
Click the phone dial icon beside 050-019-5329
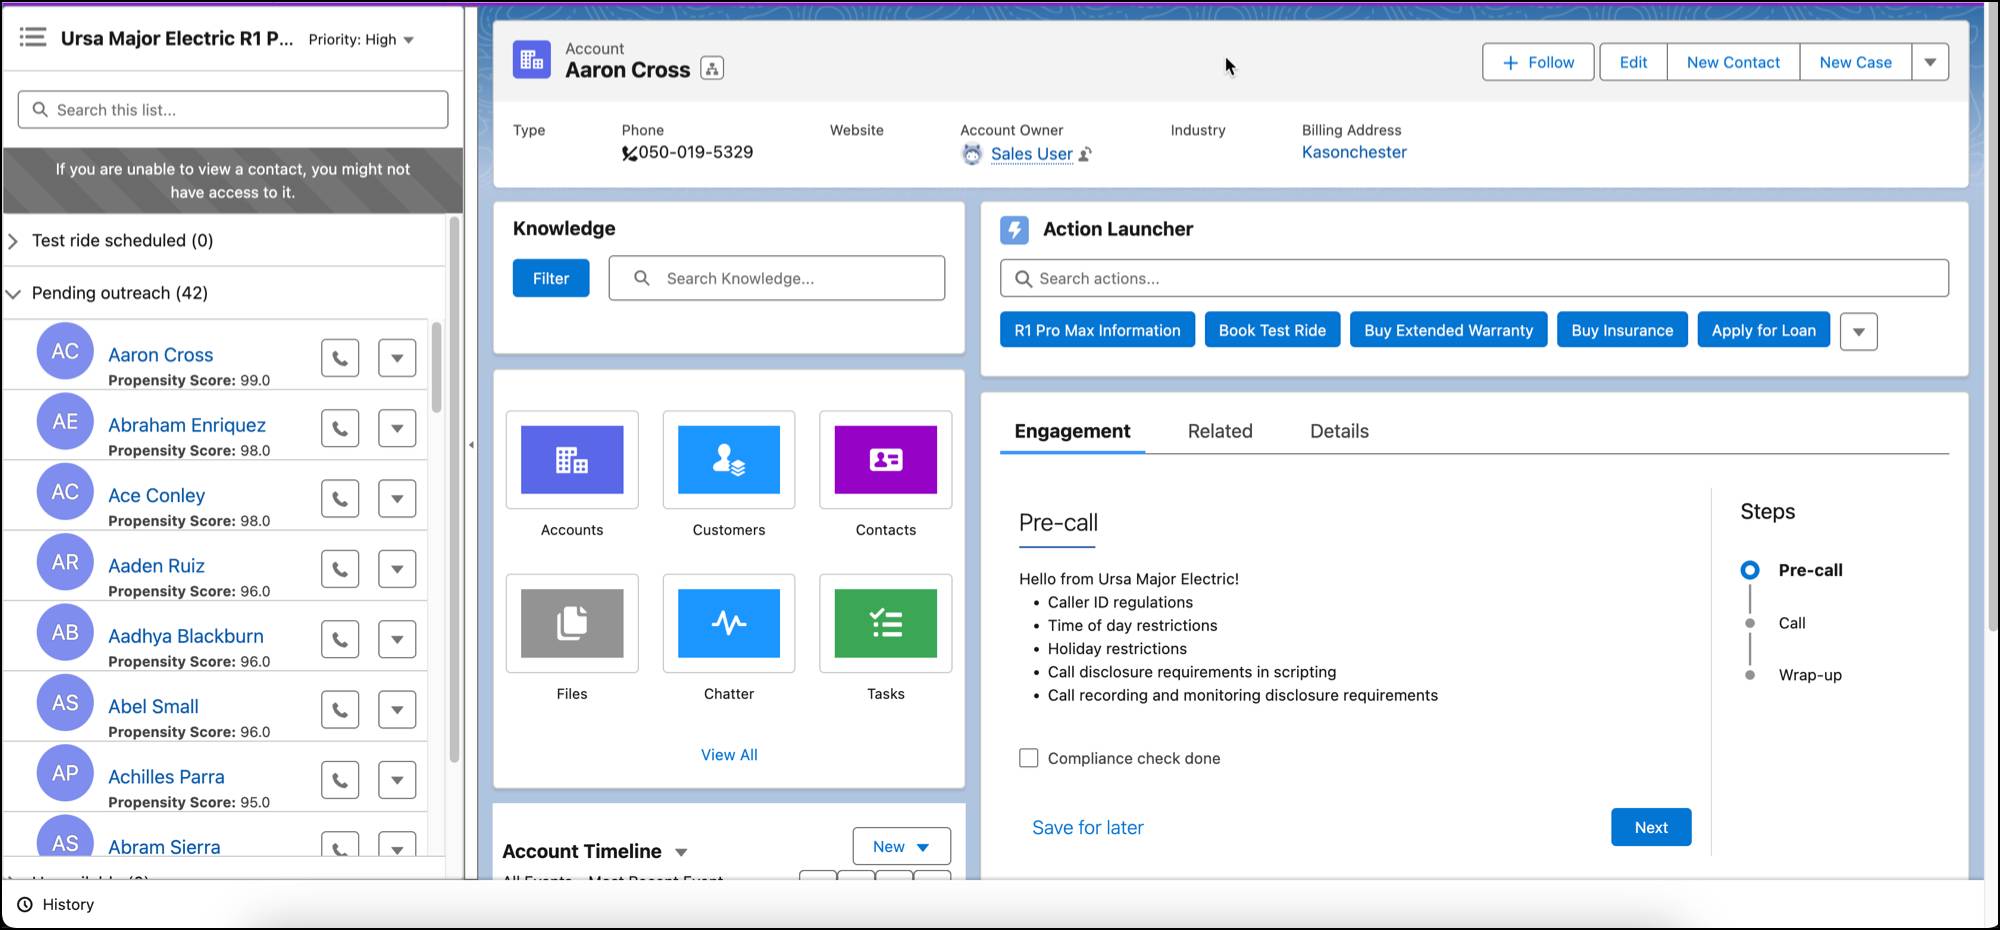point(629,153)
